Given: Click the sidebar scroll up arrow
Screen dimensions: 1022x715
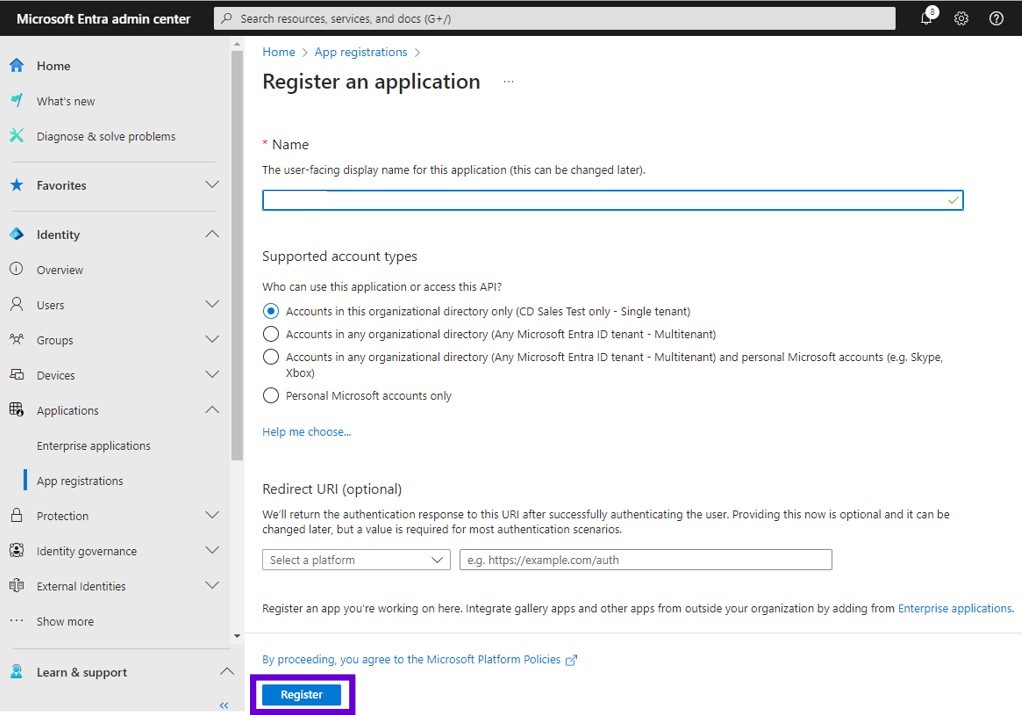Looking at the screenshot, I should tap(237, 44).
